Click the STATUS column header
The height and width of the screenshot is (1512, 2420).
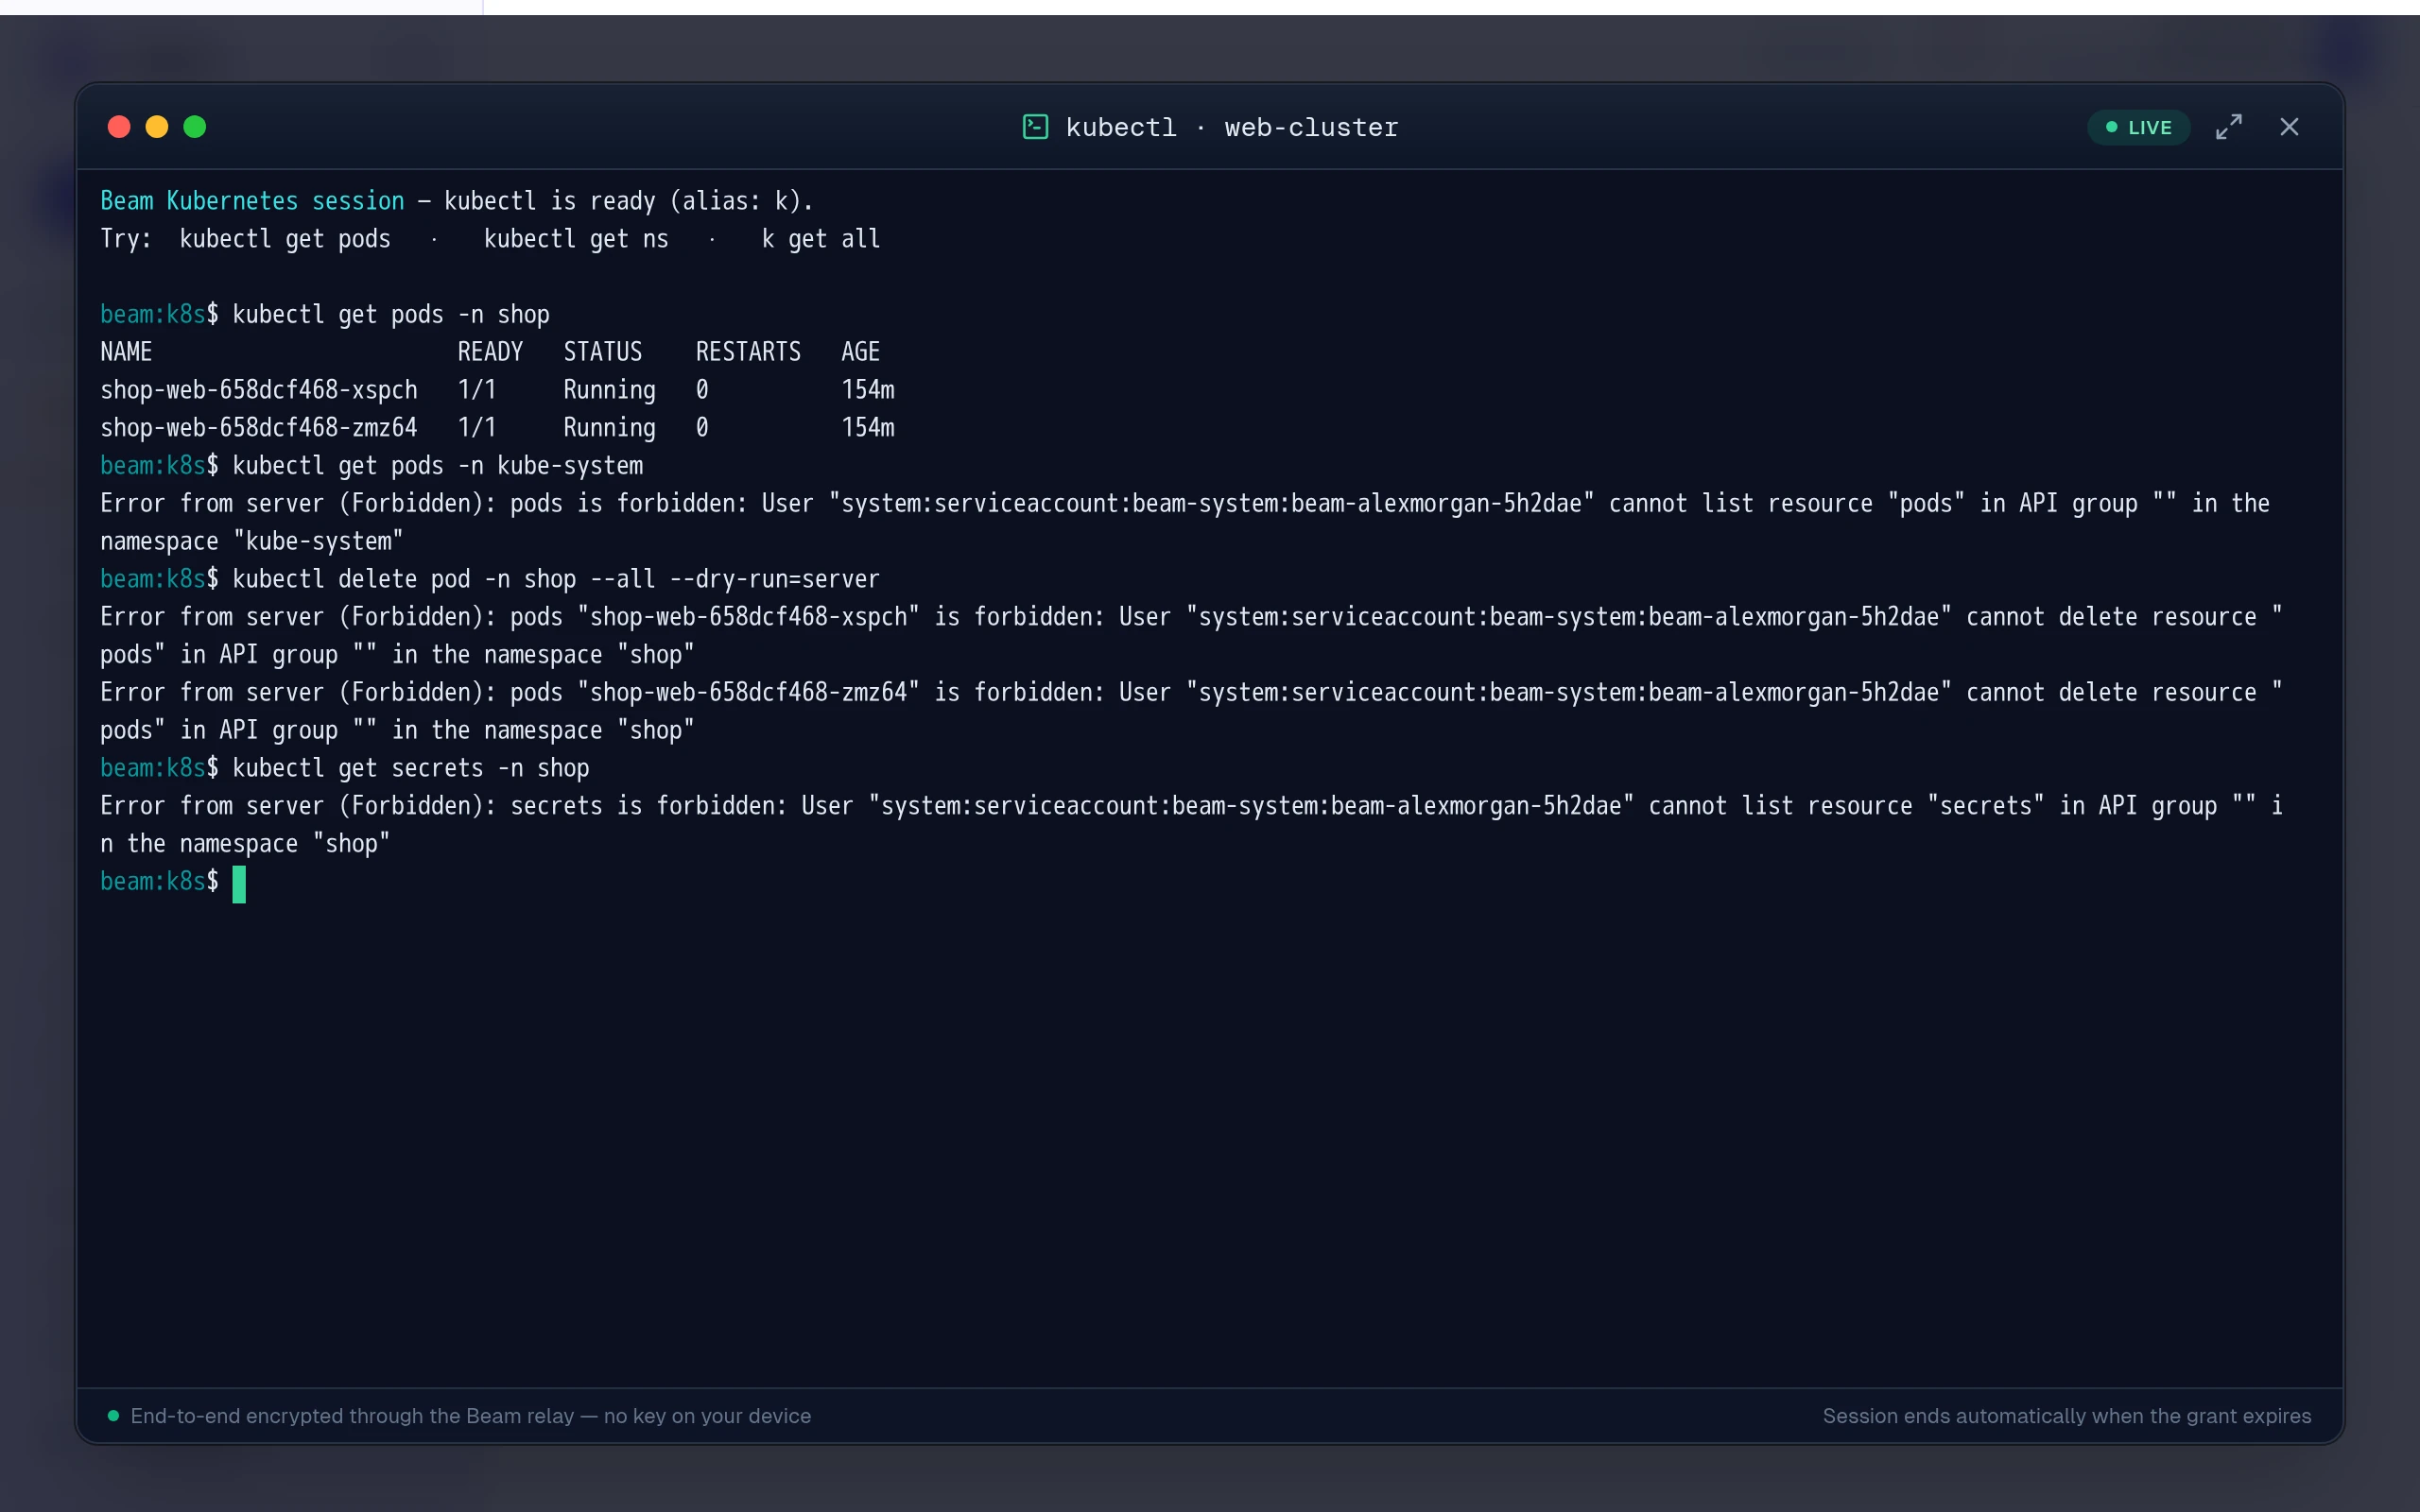pos(603,352)
